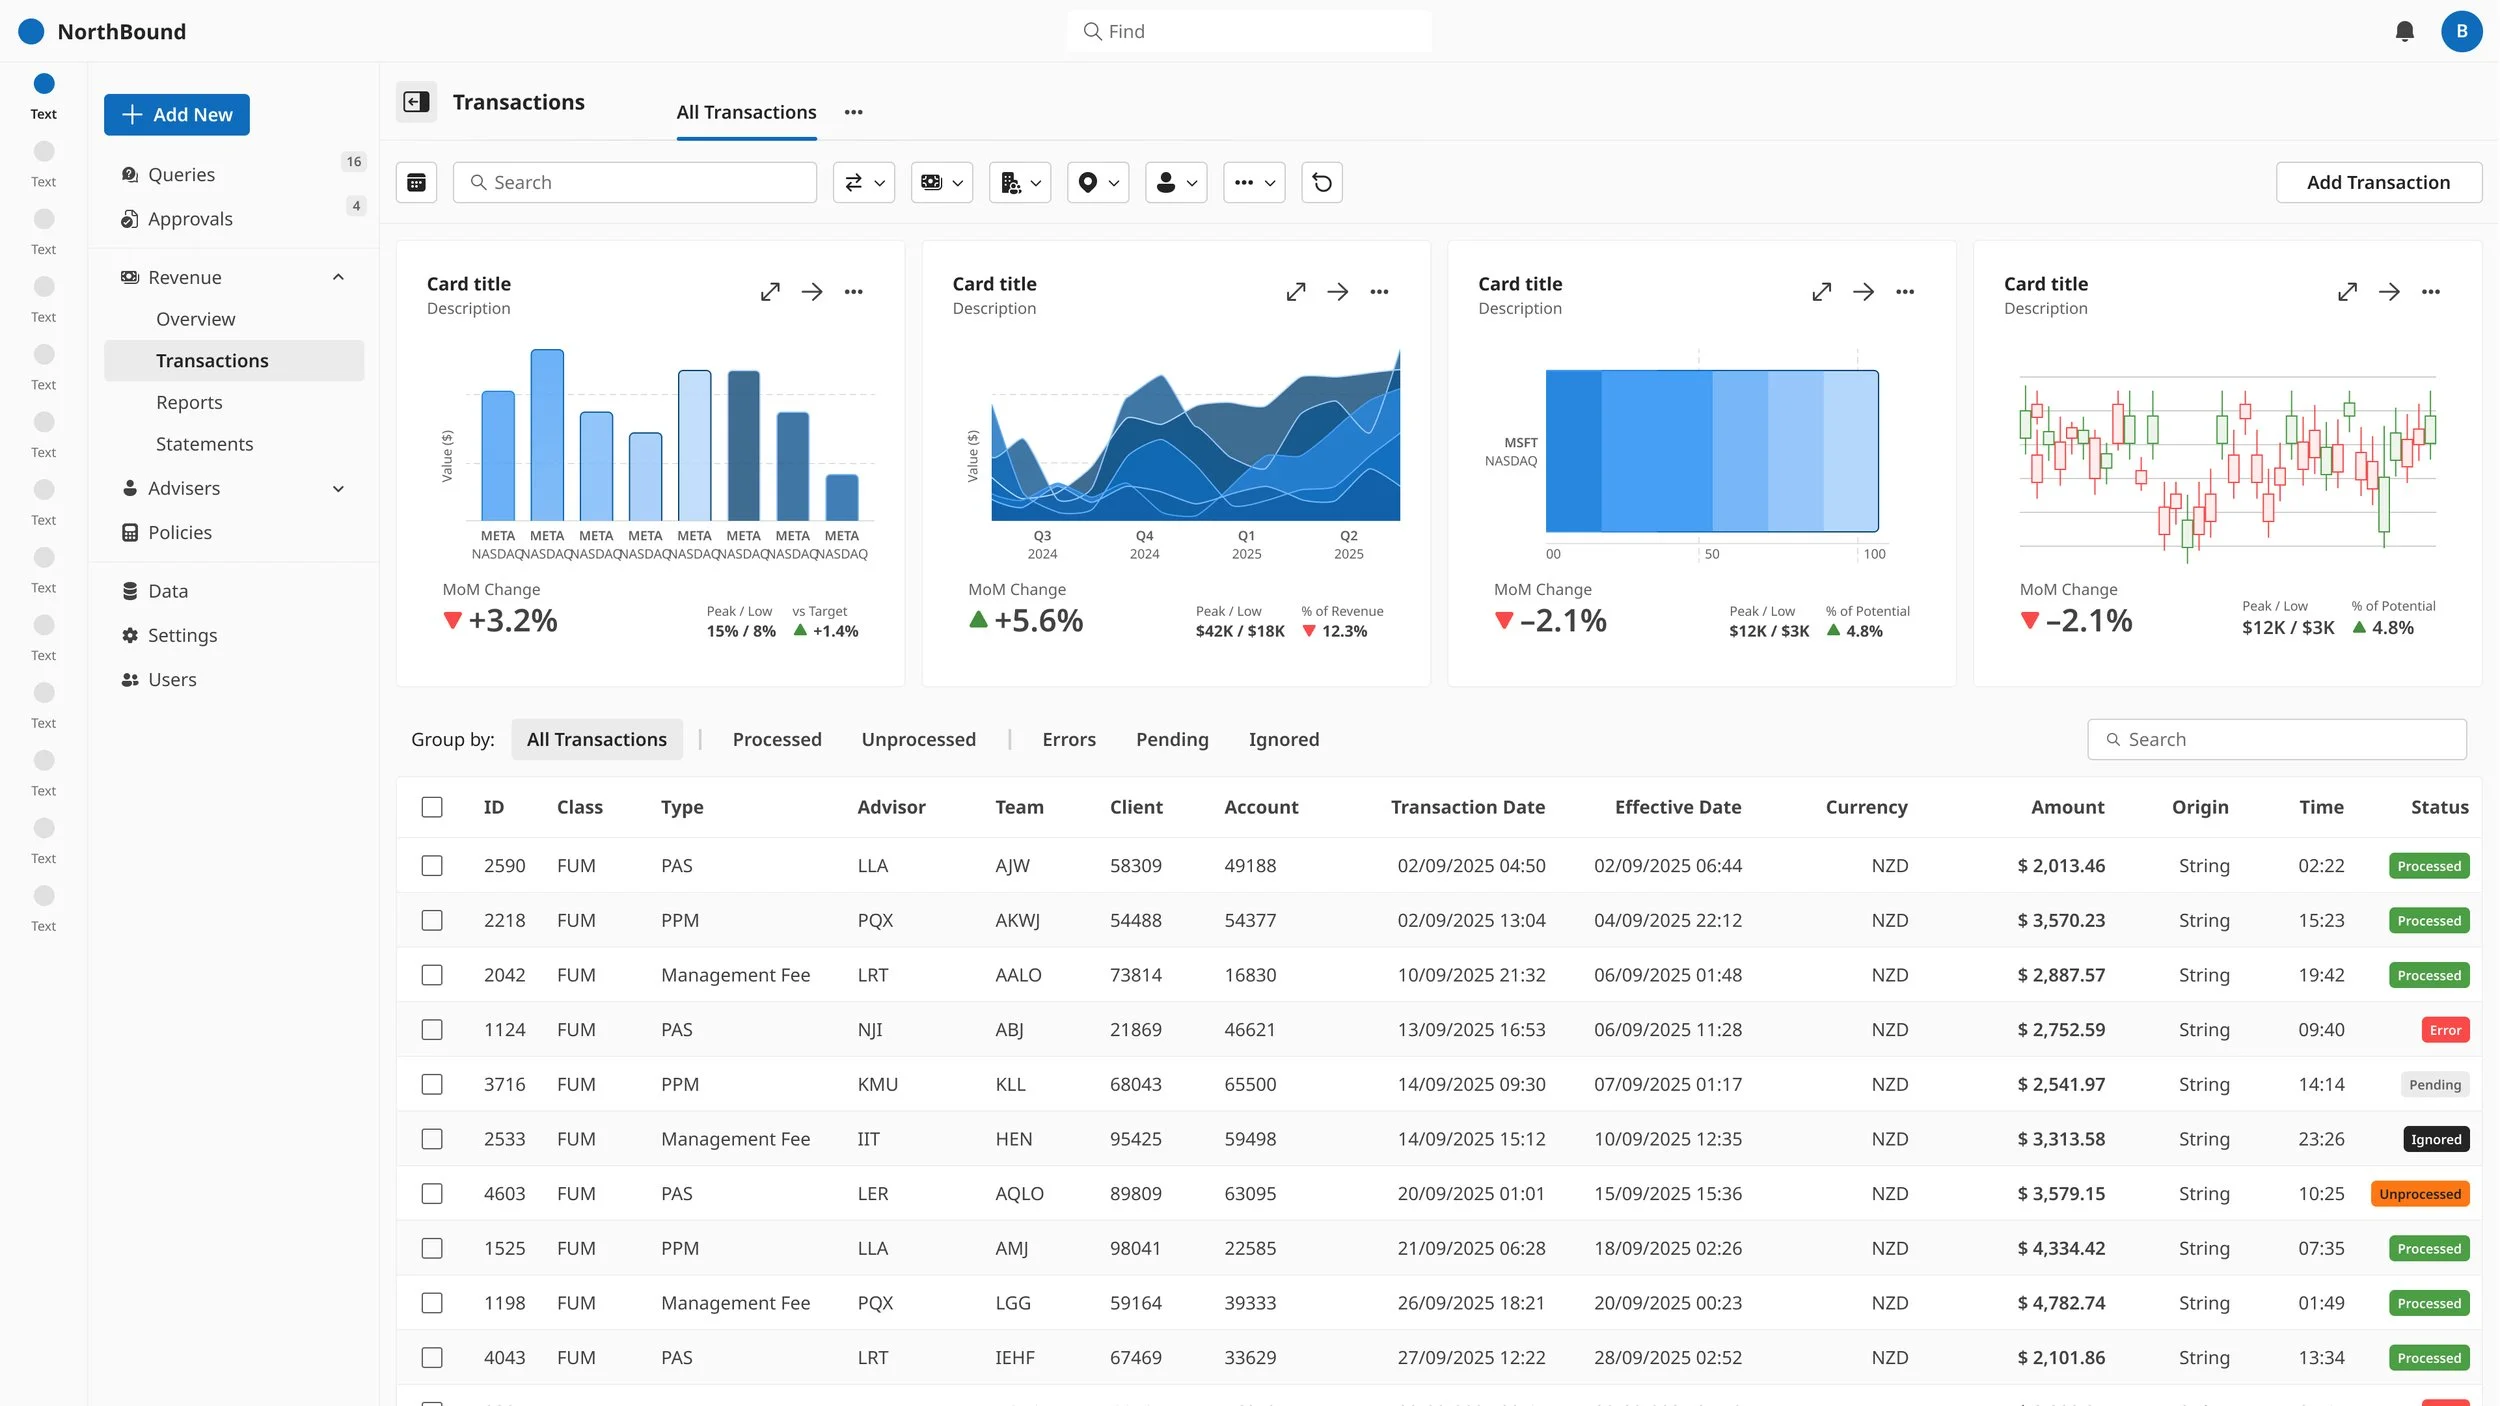
Task: Tick checkbox for transaction 1124
Action: (432, 1030)
